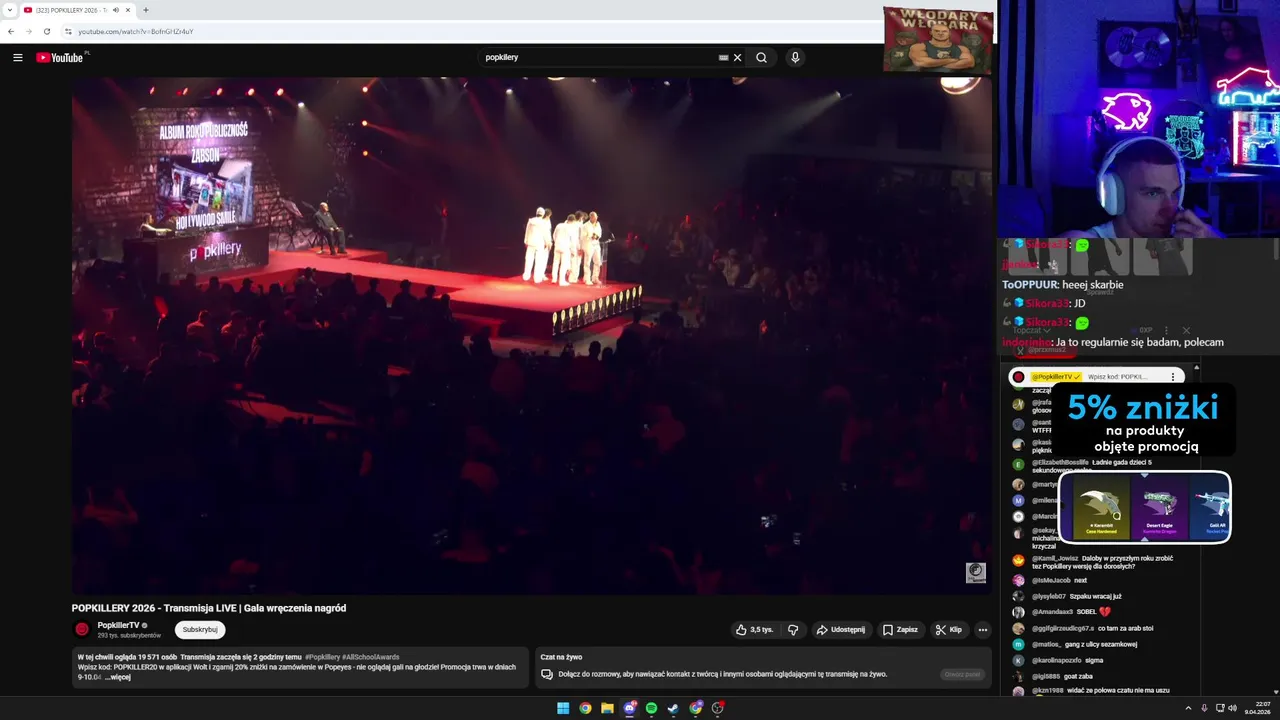Click the YouTube logo home link

61,58
